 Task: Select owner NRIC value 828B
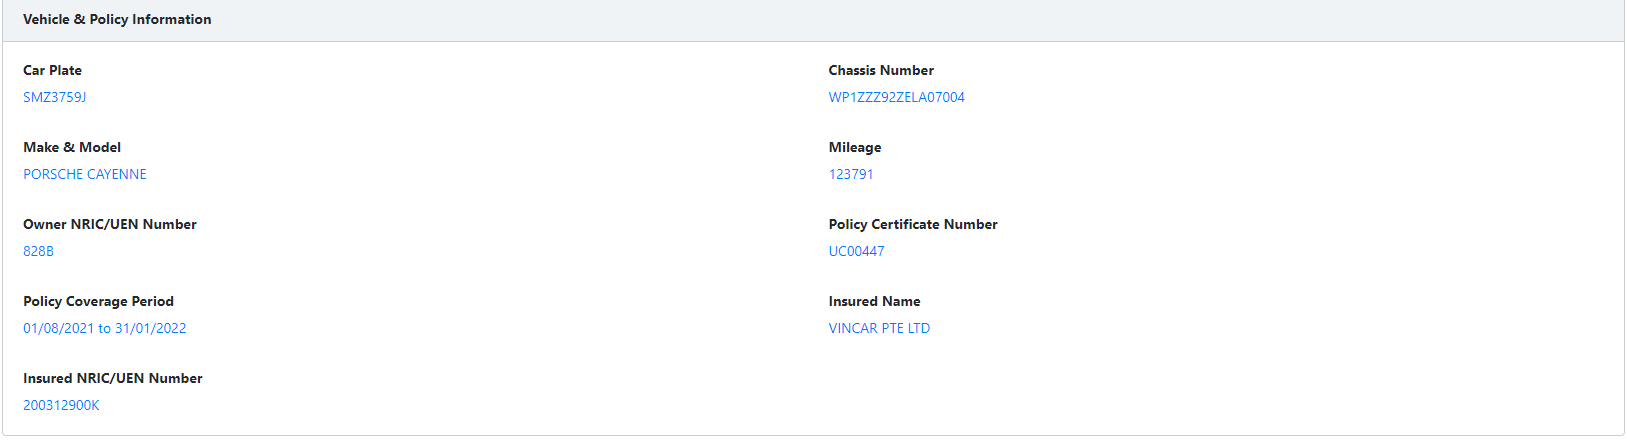point(38,251)
